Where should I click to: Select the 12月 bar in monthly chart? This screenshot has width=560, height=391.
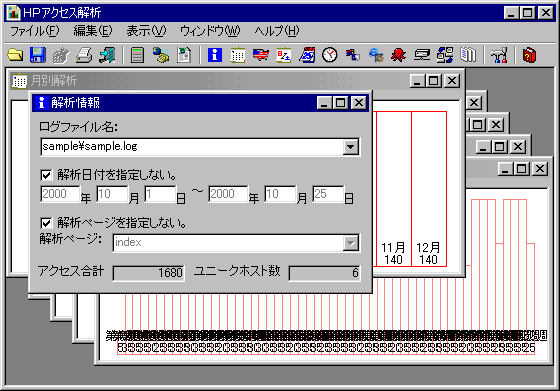pos(429,189)
